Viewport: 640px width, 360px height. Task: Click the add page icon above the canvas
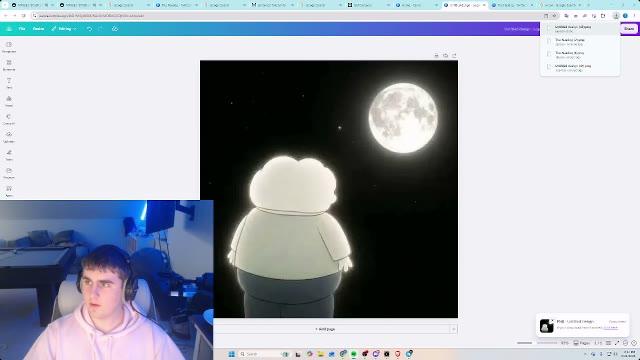[x=454, y=56]
